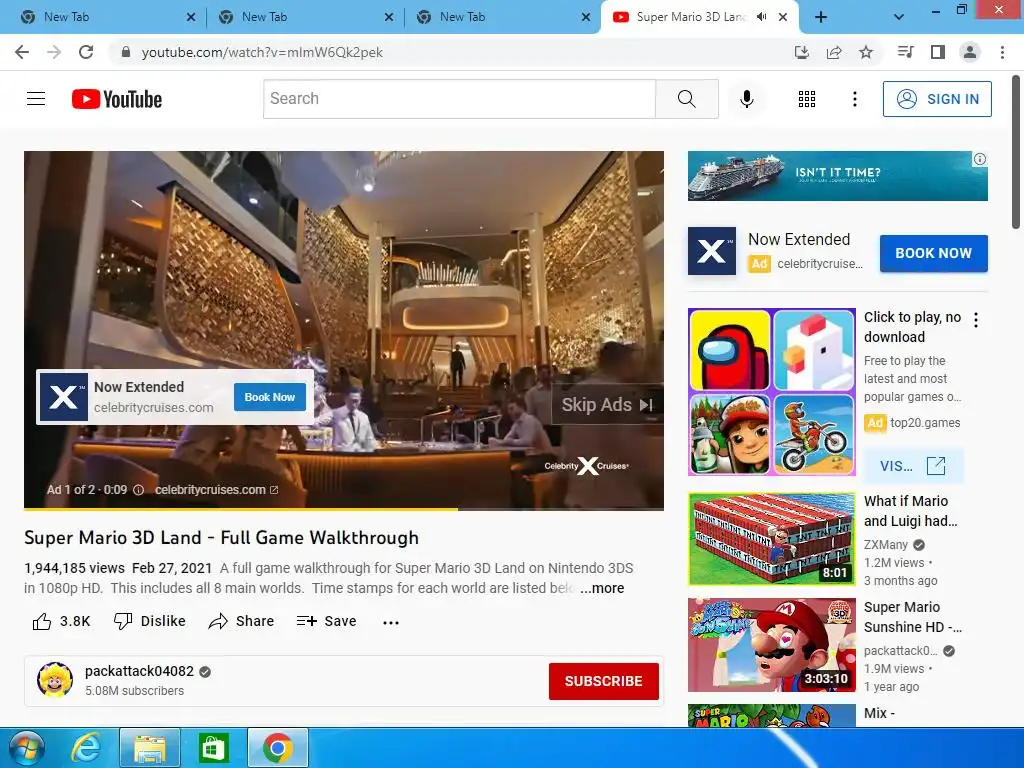Start voice search with microphone icon

[746, 99]
